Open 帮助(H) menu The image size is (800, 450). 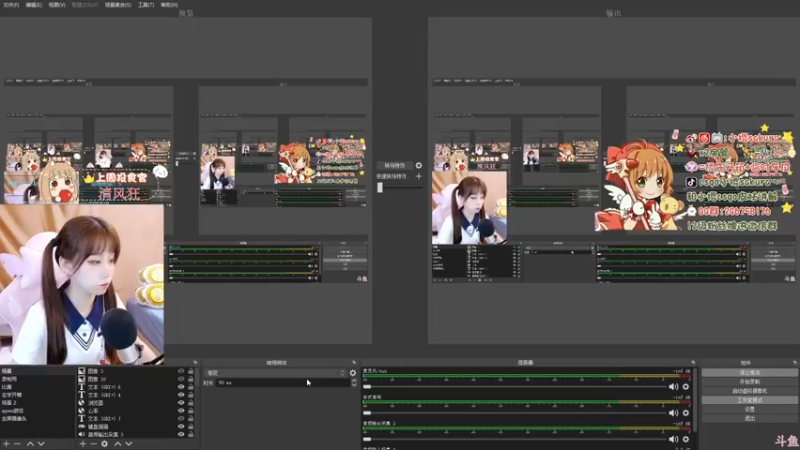(169, 5)
